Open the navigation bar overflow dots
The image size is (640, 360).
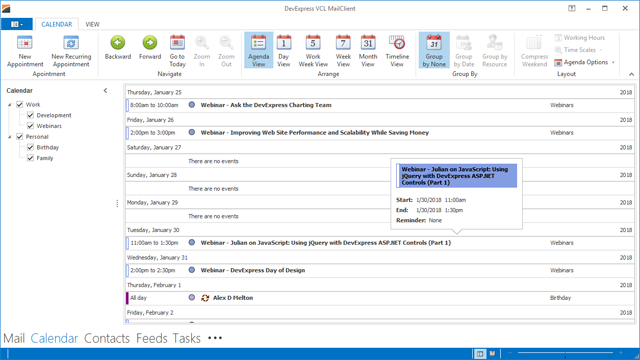point(215,338)
